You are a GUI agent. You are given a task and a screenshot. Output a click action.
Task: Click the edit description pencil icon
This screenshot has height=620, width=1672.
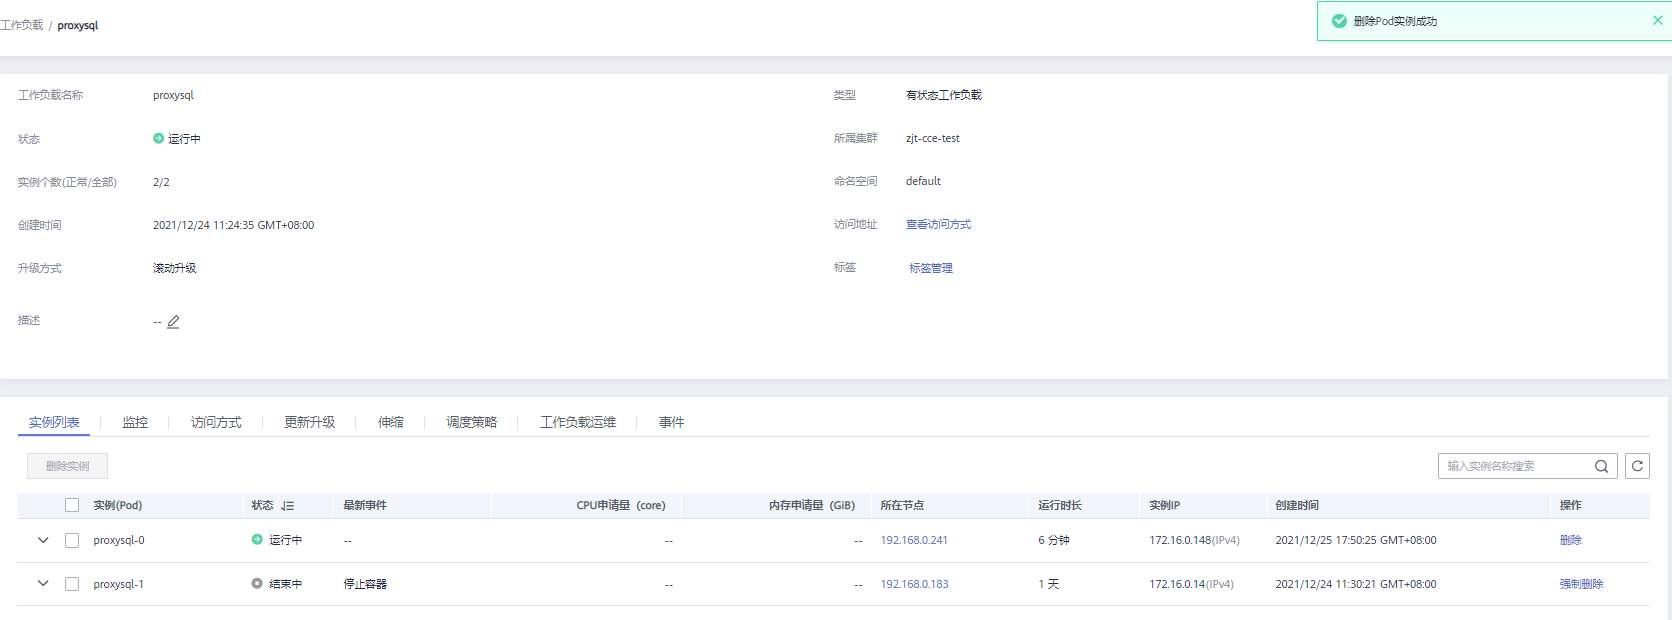pyautogui.click(x=173, y=322)
